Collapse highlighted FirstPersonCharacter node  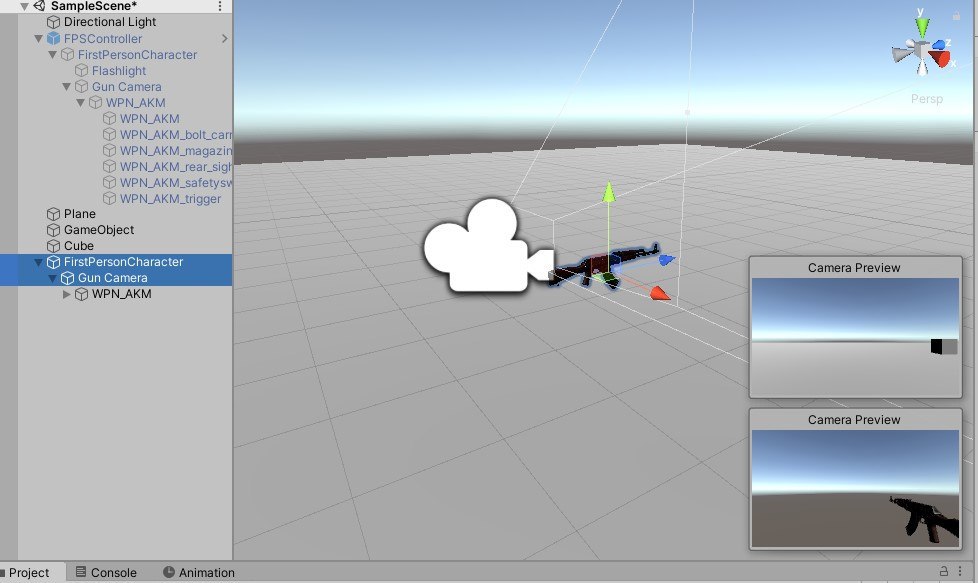tap(39, 263)
